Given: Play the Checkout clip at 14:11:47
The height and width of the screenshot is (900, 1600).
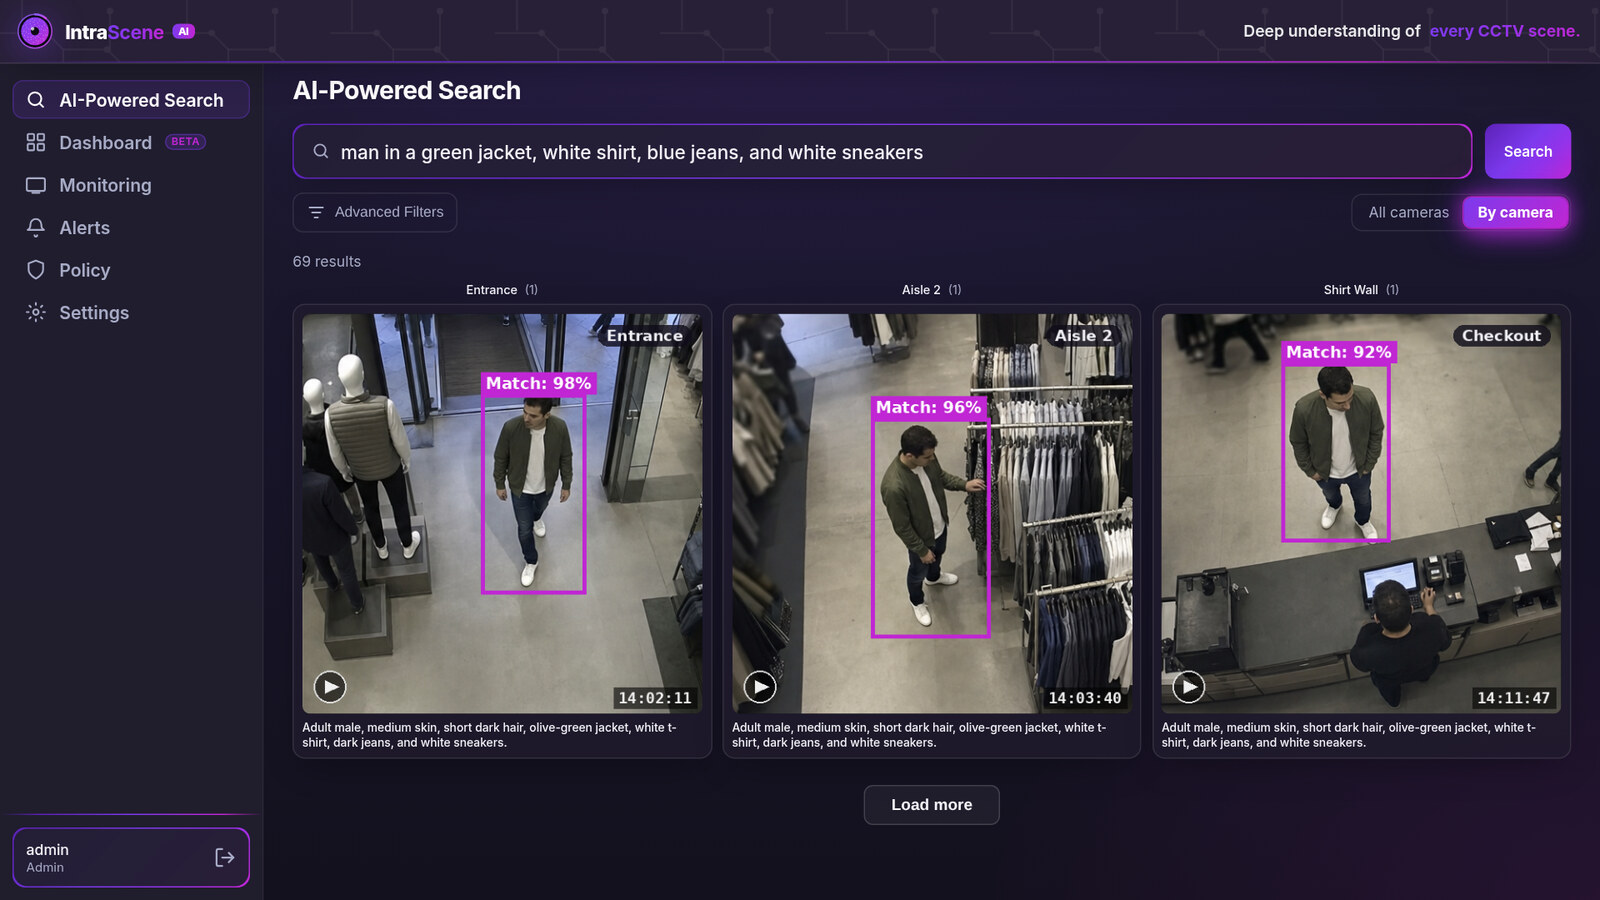Looking at the screenshot, I should [1188, 687].
